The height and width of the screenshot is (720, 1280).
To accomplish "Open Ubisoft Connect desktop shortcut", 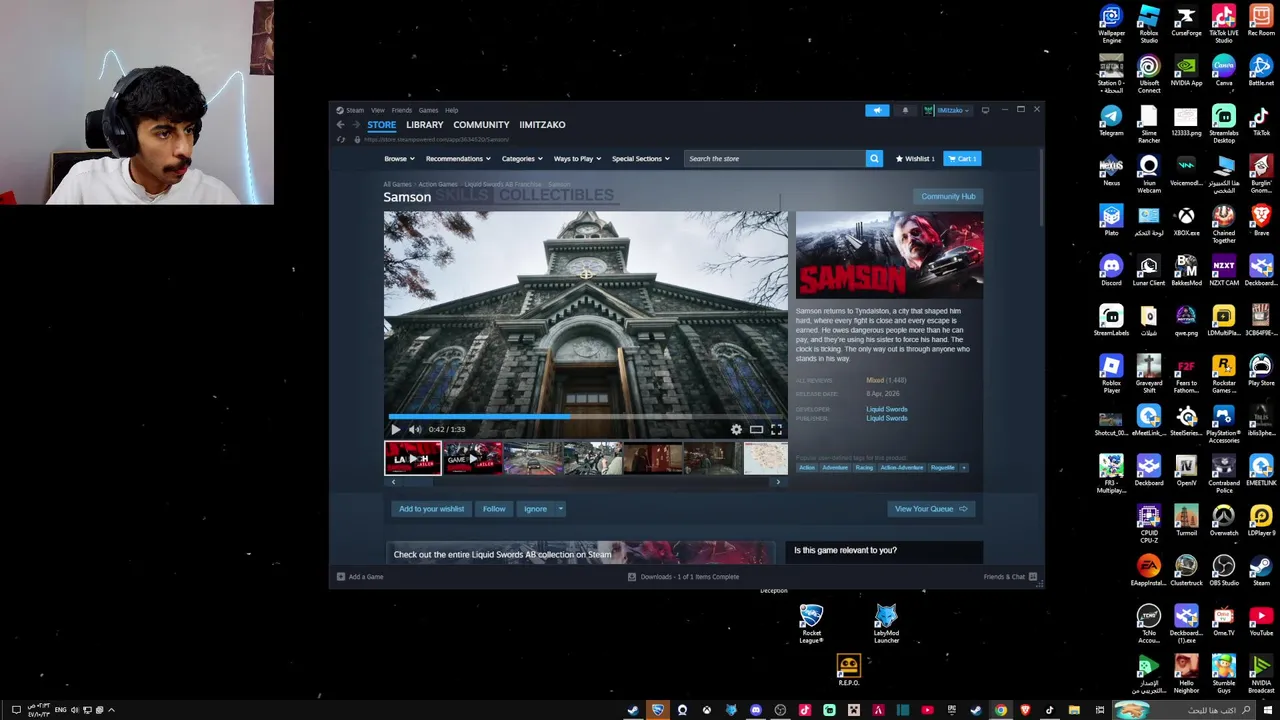I will (1149, 75).
